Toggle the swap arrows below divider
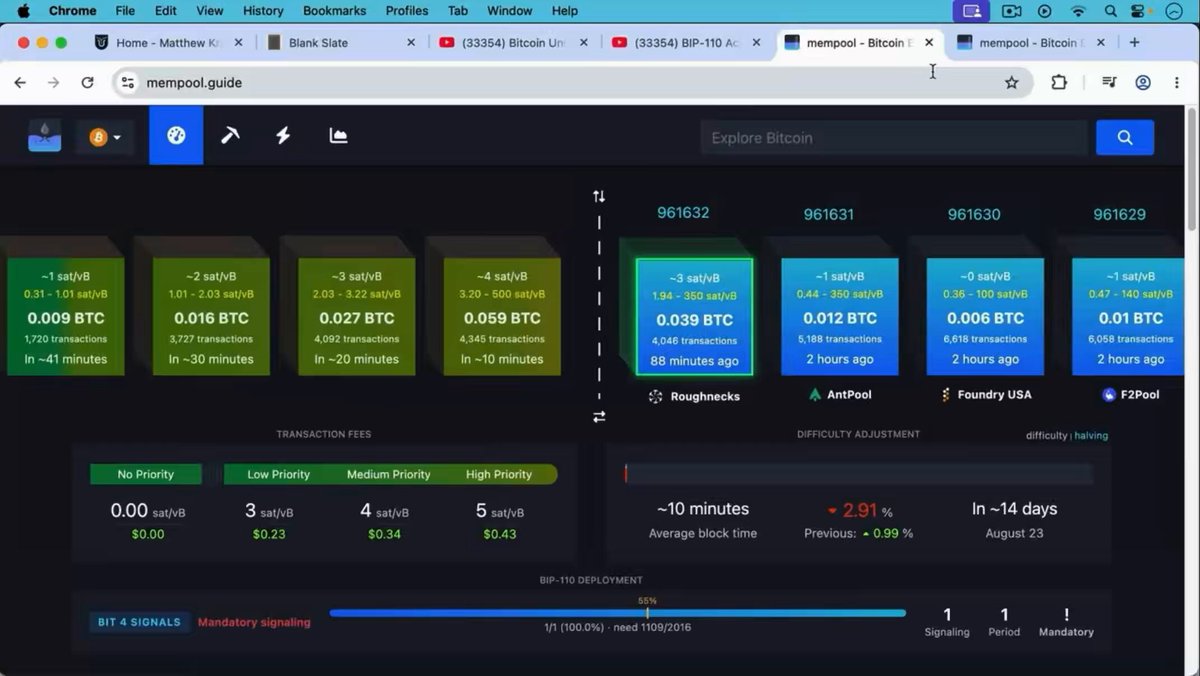Viewport: 1200px width, 676px height. pos(599,417)
